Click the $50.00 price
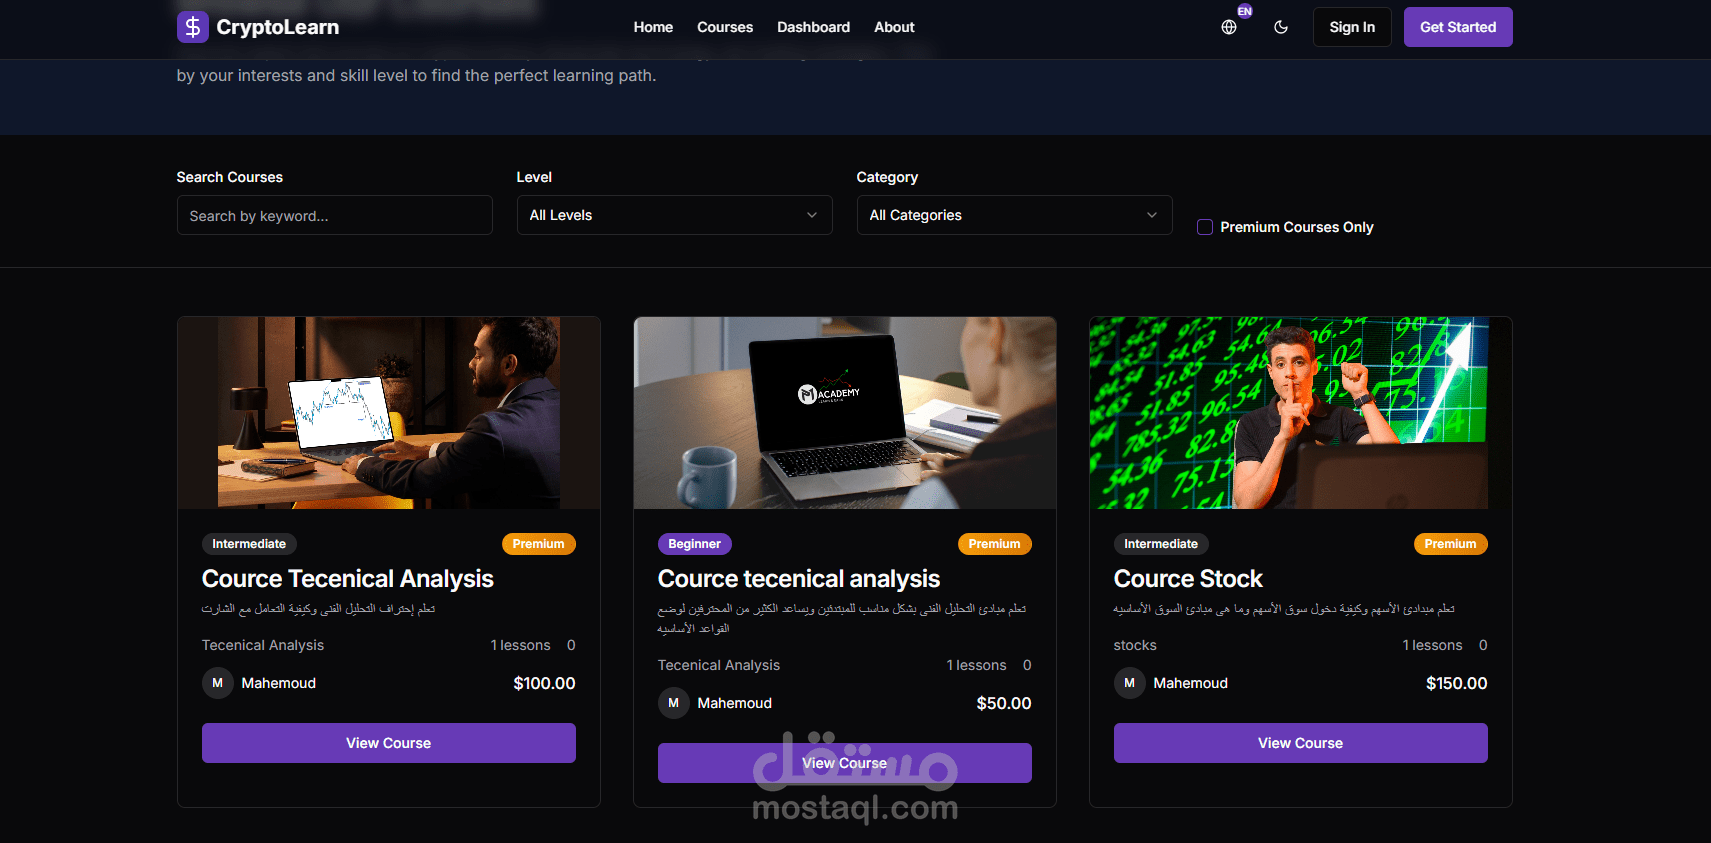The width and height of the screenshot is (1711, 843). point(1004,703)
